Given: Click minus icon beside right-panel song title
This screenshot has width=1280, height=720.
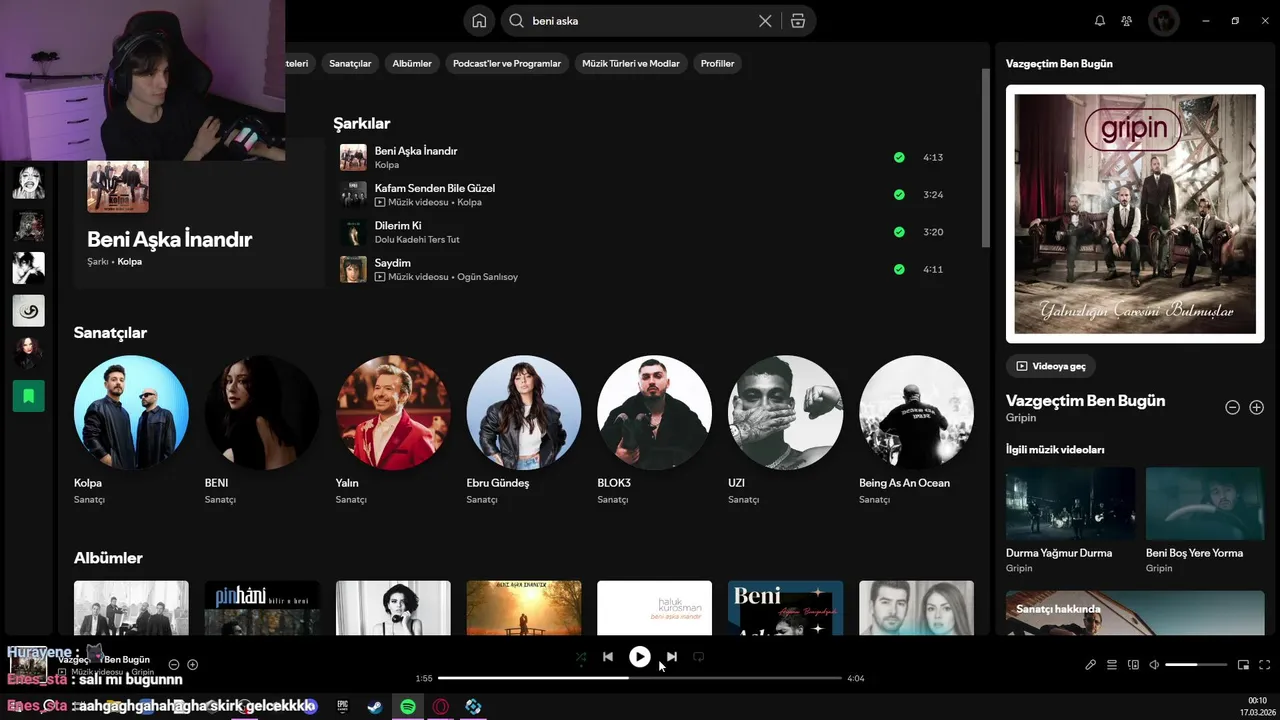Looking at the screenshot, I should pos(1232,407).
